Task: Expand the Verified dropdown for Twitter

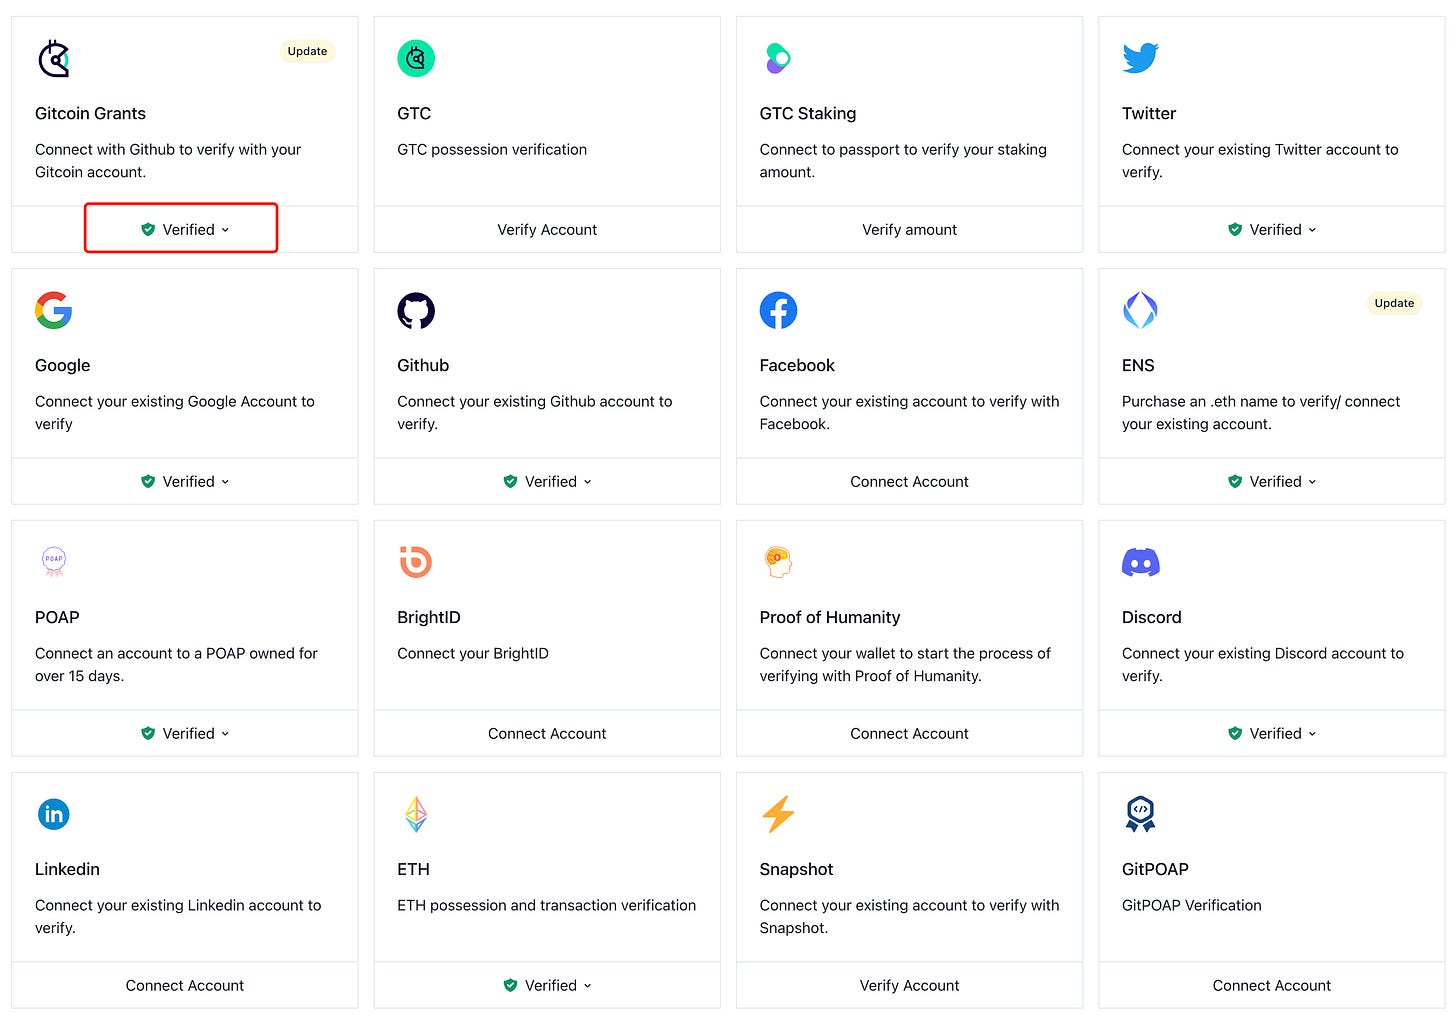Action: (1272, 229)
